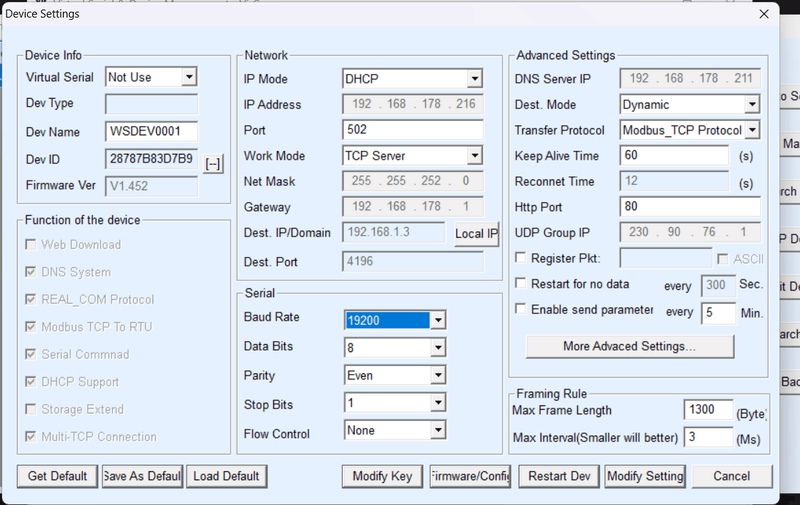Tick the Enable send parameter checkbox

(520, 309)
